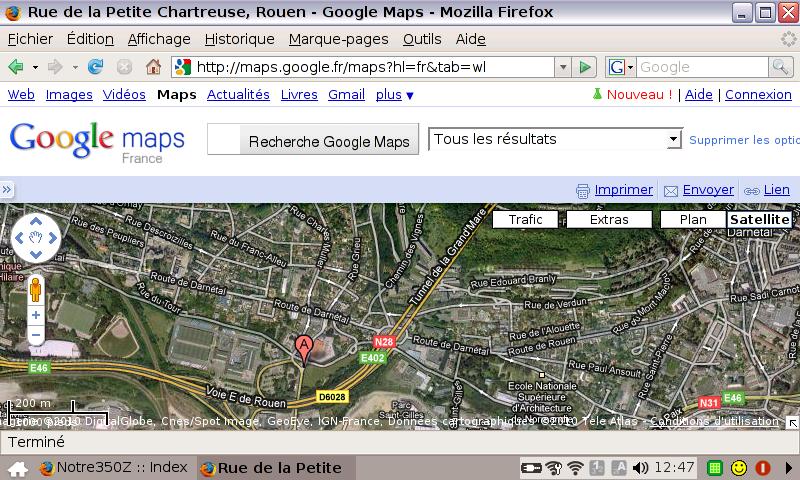Open the Historique menu
This screenshot has width=800, height=480.
pyautogui.click(x=239, y=39)
